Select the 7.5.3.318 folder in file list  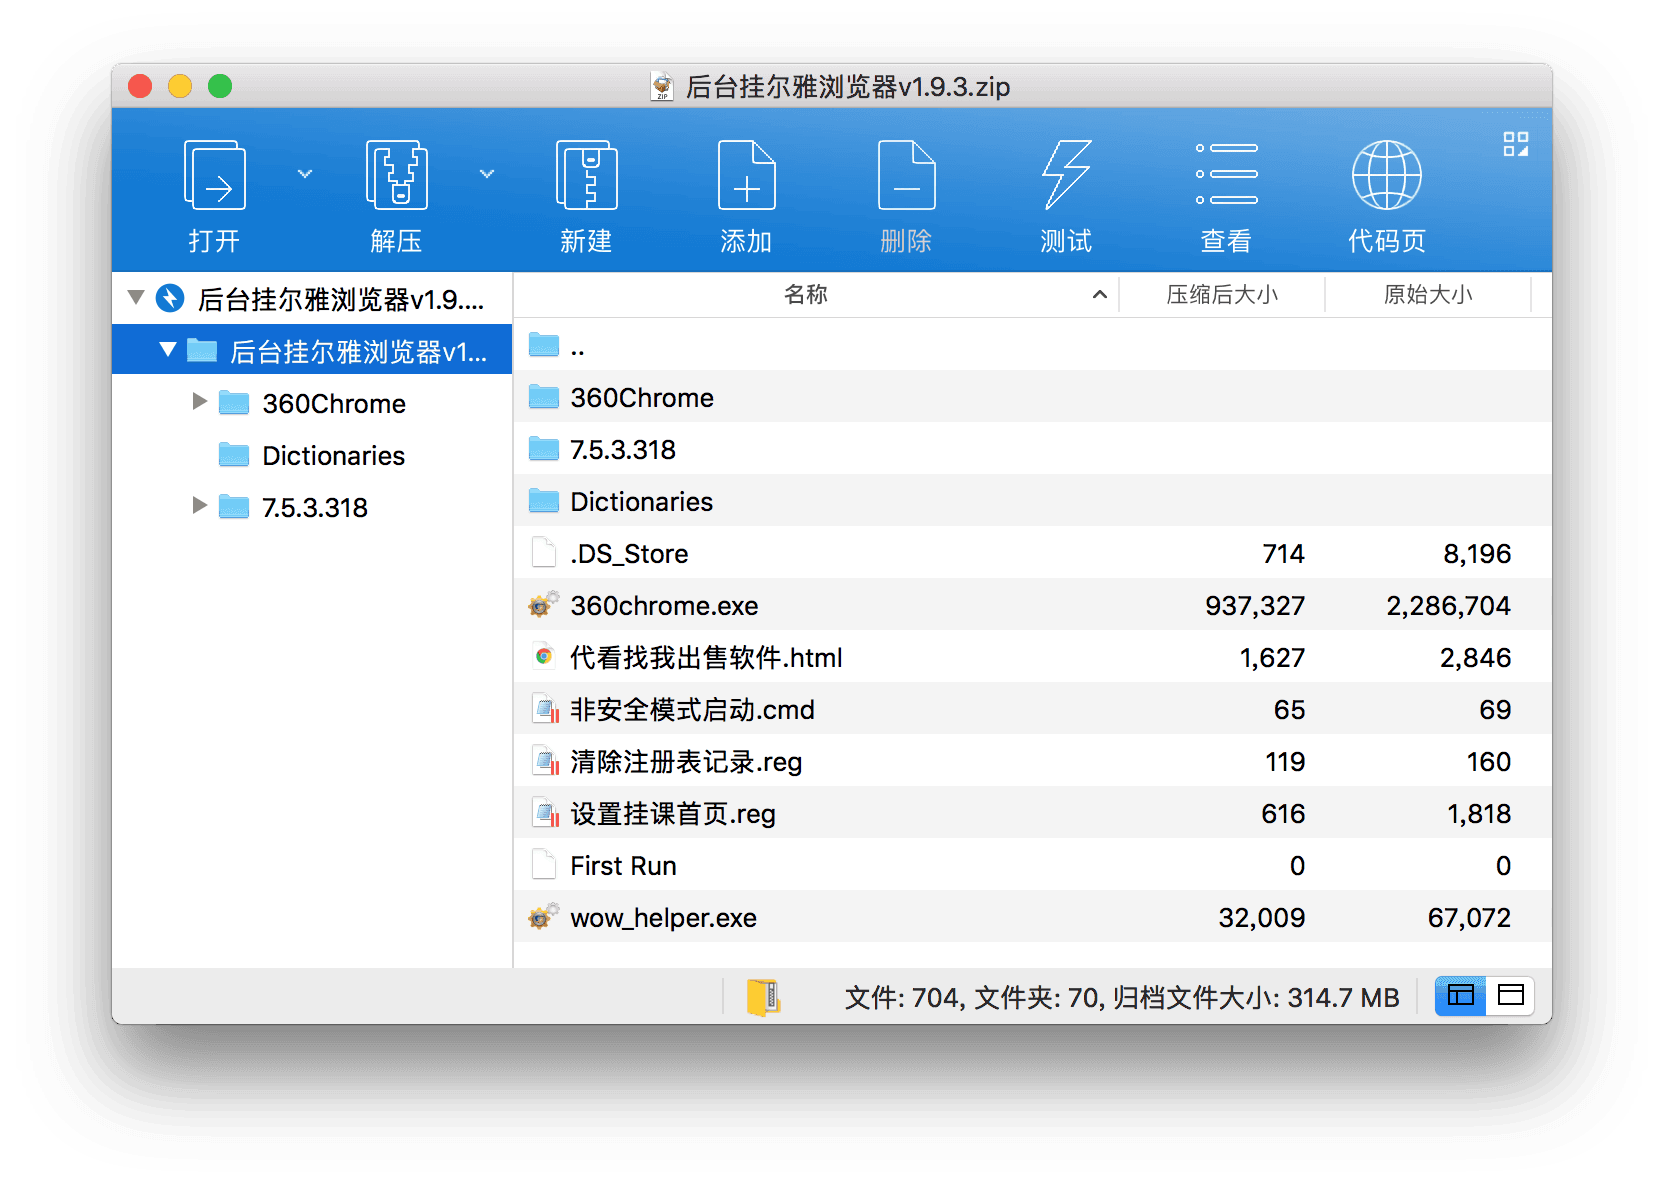coord(1033,450)
